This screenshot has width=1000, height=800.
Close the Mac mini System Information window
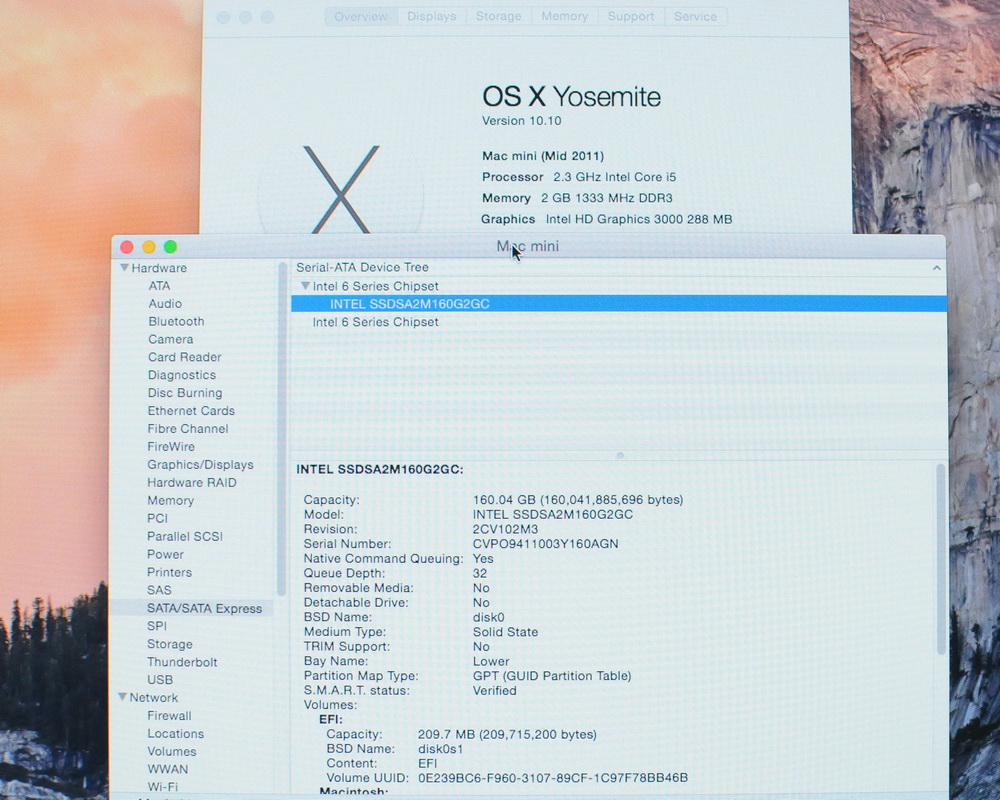click(x=127, y=247)
